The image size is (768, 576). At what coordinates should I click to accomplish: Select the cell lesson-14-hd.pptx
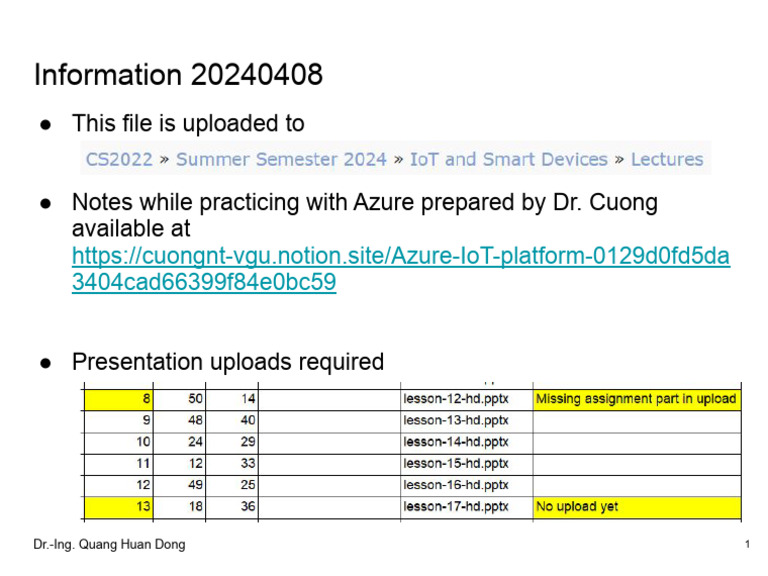466,442
